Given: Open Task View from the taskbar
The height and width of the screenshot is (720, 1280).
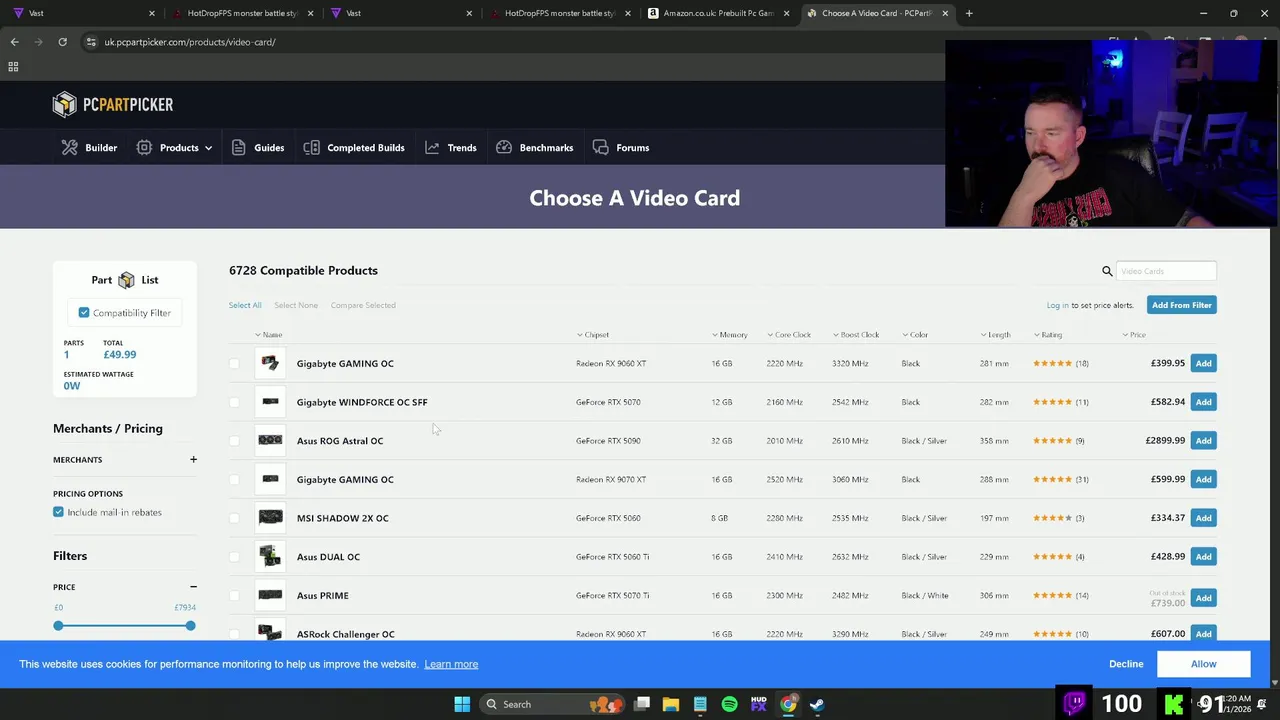Looking at the screenshot, I should pyautogui.click(x=642, y=704).
